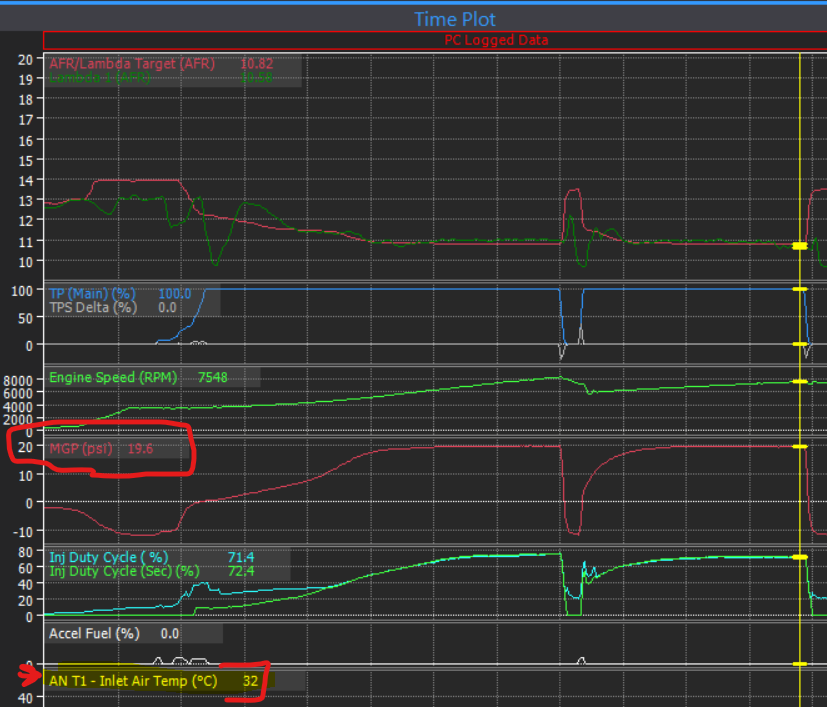Select the MGP (psi) trace label

pyautogui.click(x=81, y=449)
